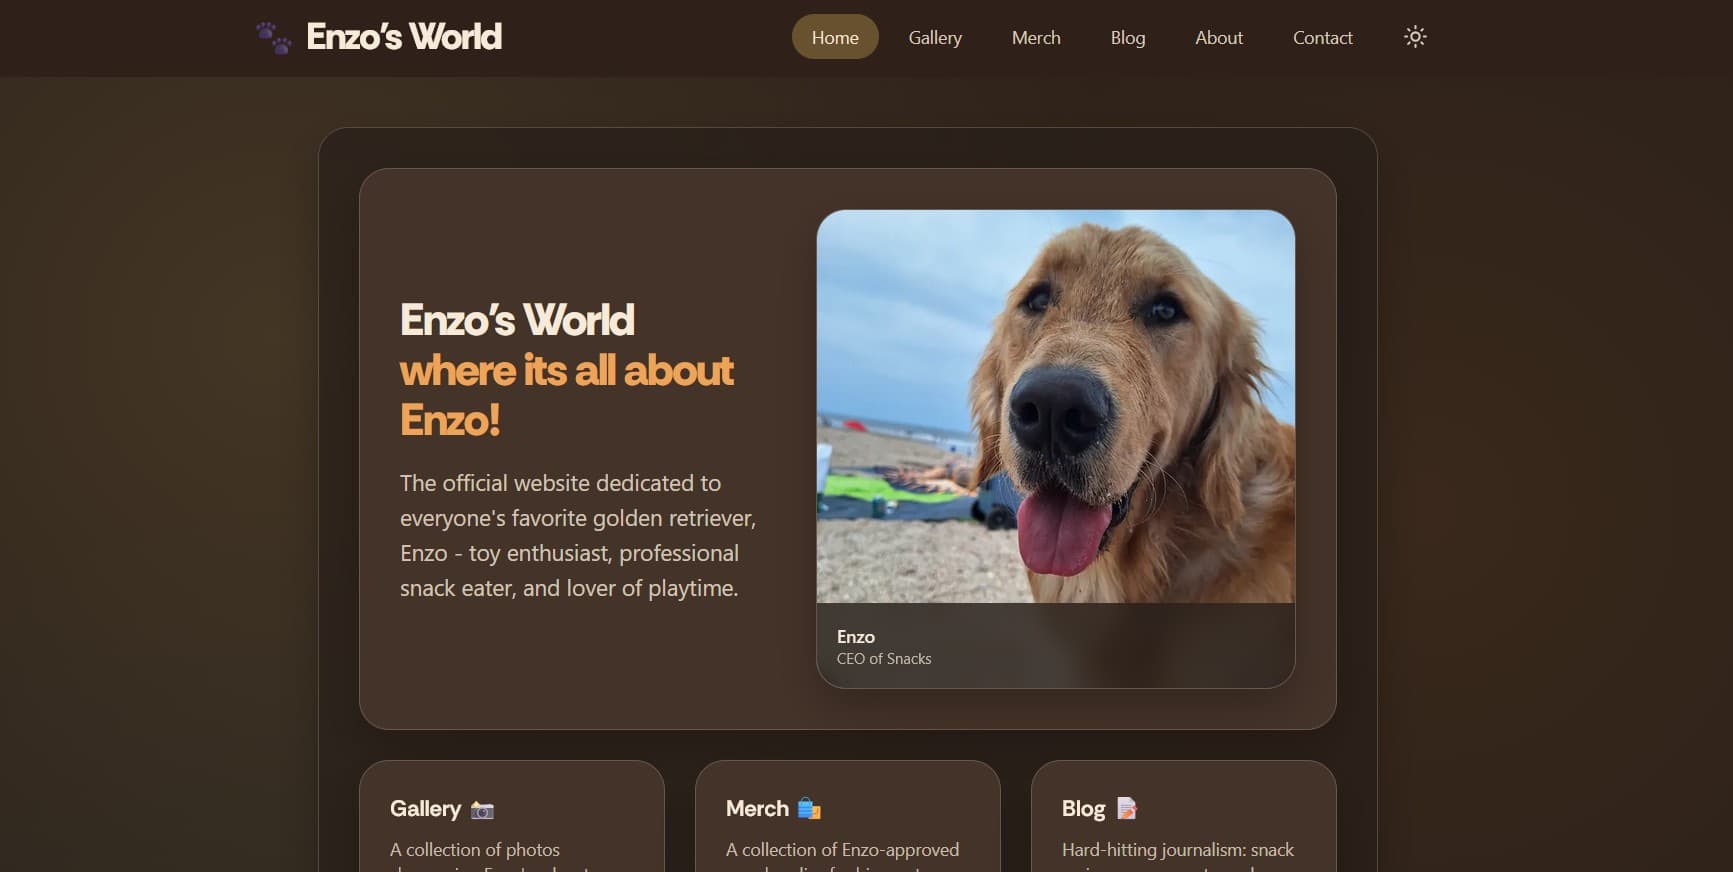
Task: Select the Home nav tab
Action: coord(835,37)
